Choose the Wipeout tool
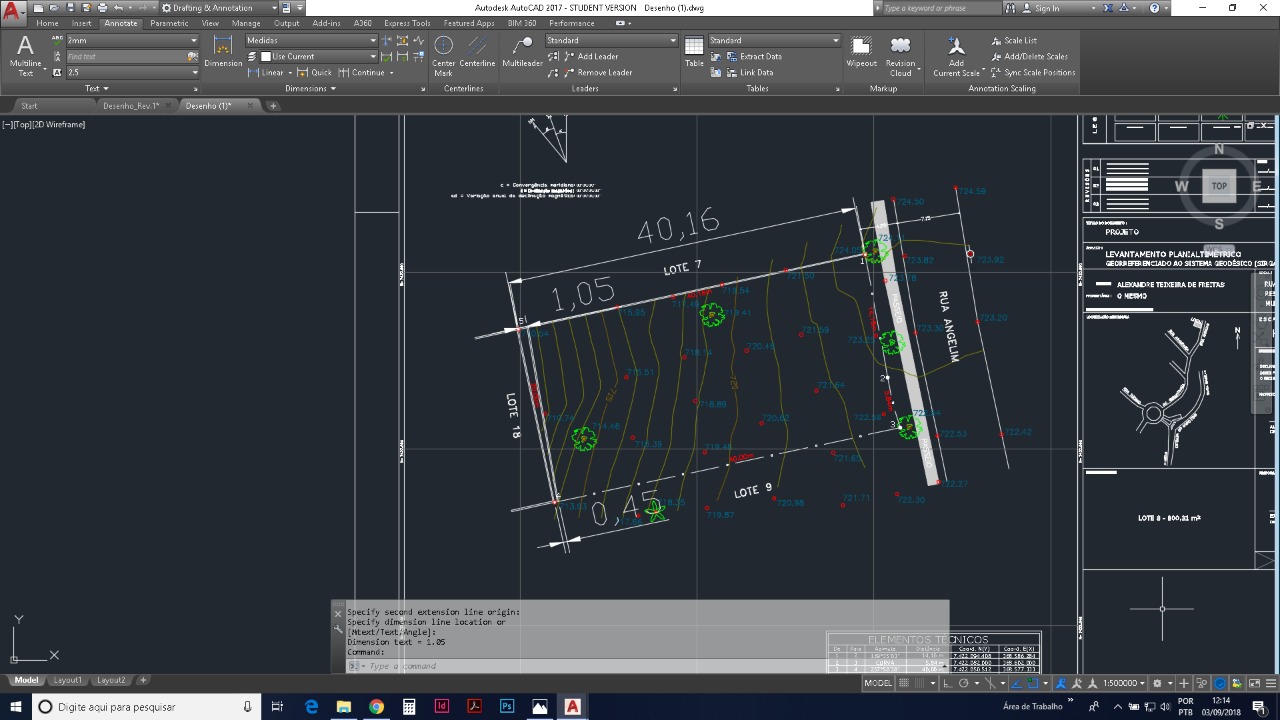This screenshot has height=720, width=1280. click(x=861, y=52)
